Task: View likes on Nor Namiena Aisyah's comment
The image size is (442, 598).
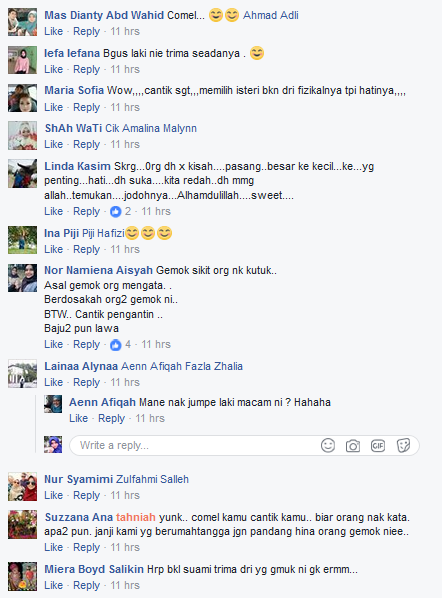Action: 121,344
